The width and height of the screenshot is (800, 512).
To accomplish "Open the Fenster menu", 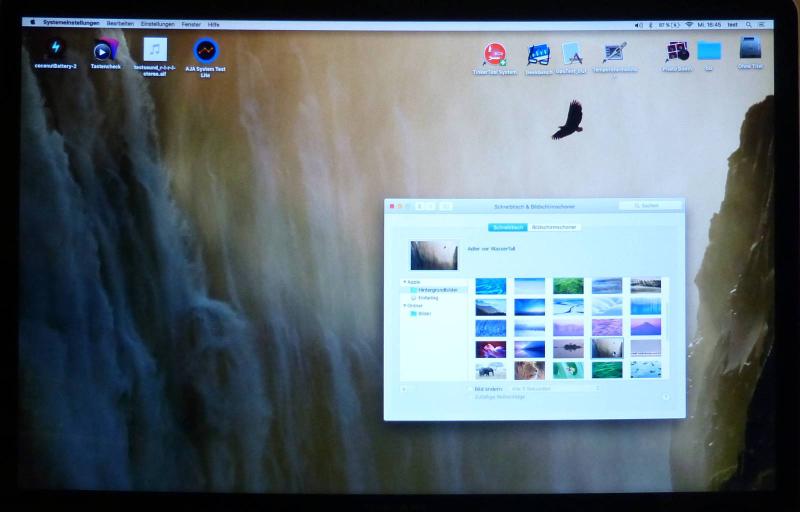I will pos(191,24).
